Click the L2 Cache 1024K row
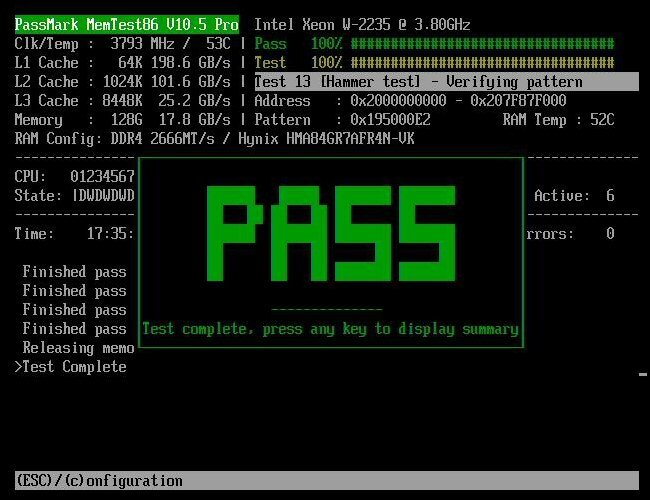 click(x=123, y=82)
